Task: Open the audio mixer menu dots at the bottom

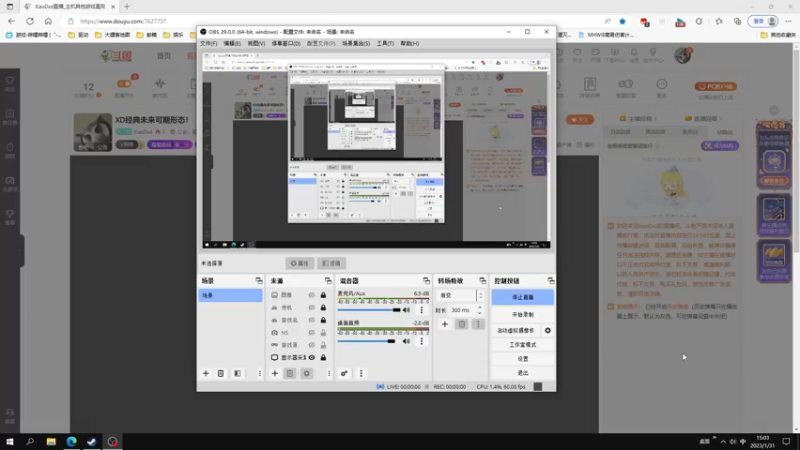Action: (x=361, y=373)
